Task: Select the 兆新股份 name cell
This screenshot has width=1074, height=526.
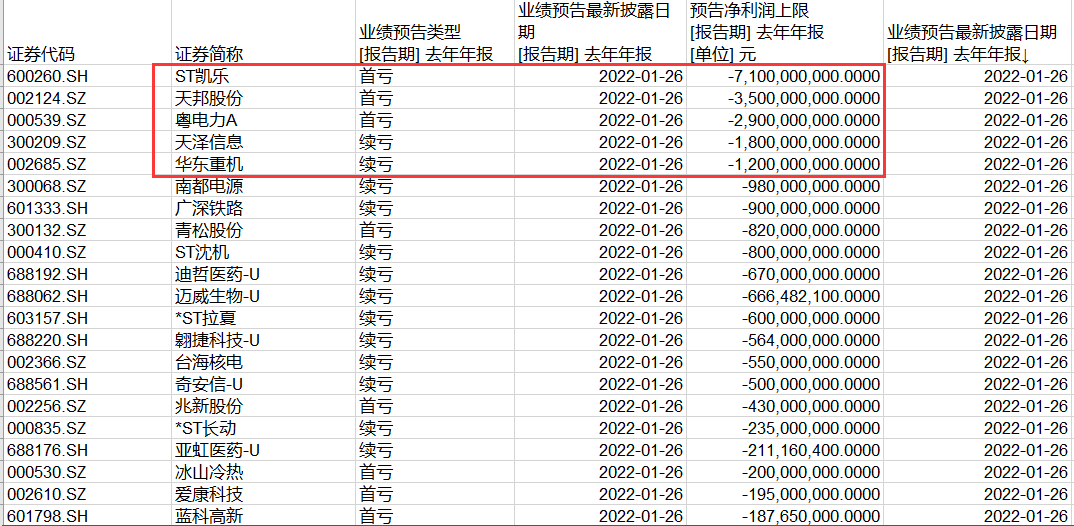Action: point(264,405)
